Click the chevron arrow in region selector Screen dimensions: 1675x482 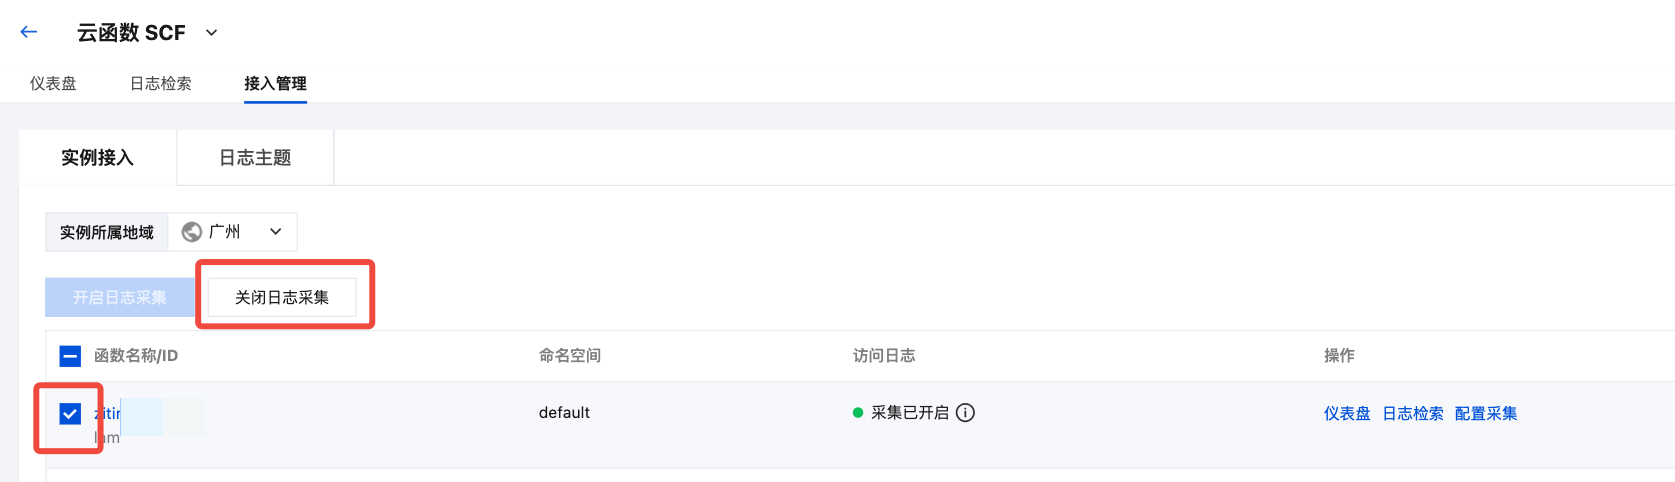pos(276,232)
